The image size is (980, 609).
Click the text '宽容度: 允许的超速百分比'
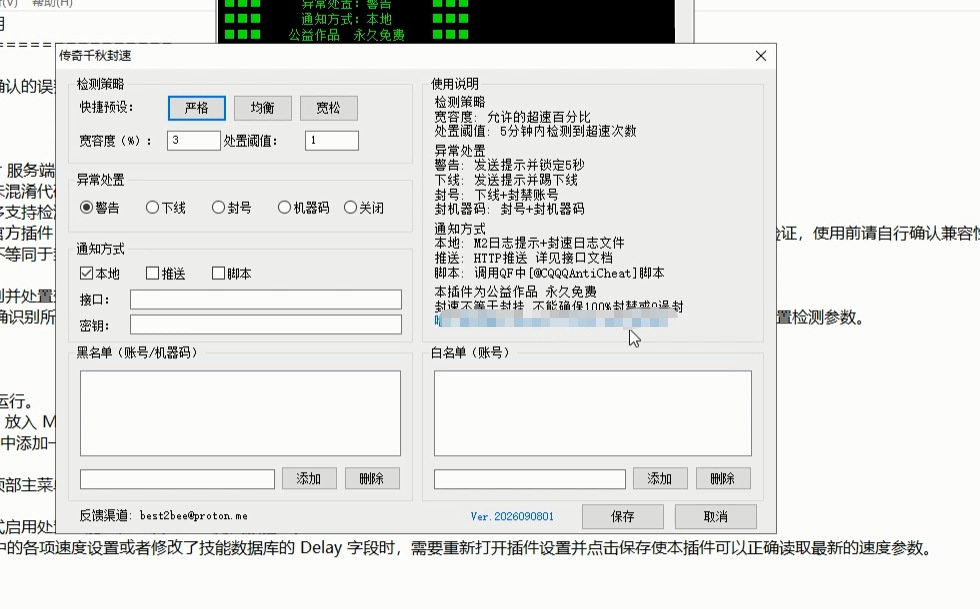[x=512, y=117]
